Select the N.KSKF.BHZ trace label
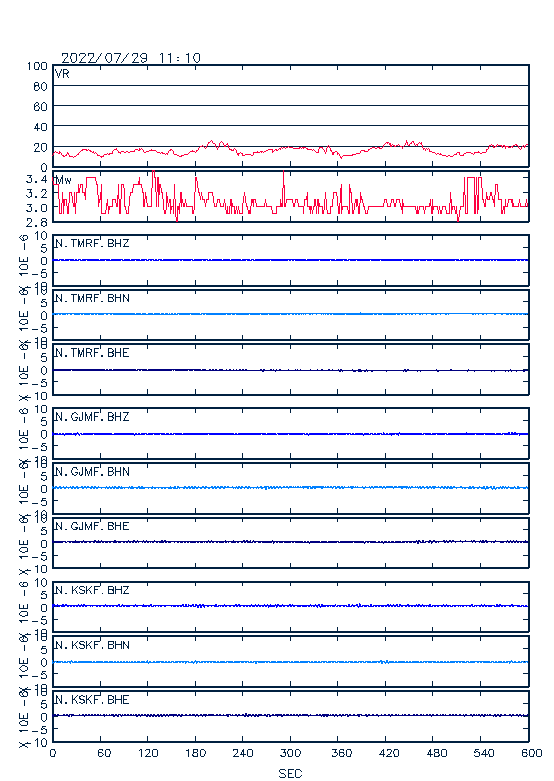This screenshot has width=554, height=781. [92, 590]
